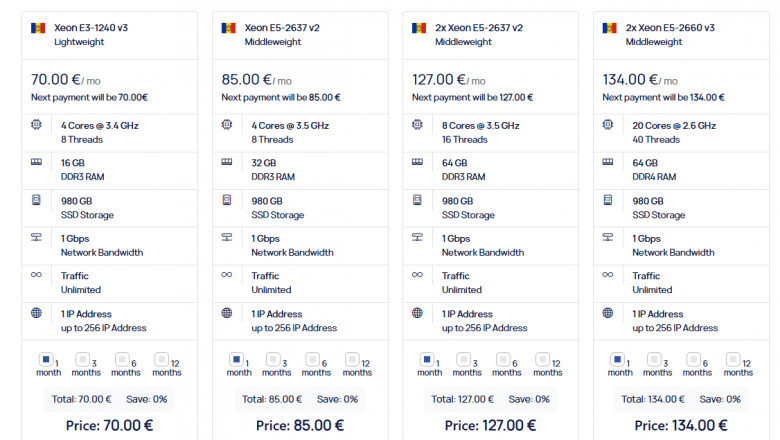Open the 2x Xeon E5-2660 v3 server title
The height and width of the screenshot is (440, 780).
[x=670, y=28]
